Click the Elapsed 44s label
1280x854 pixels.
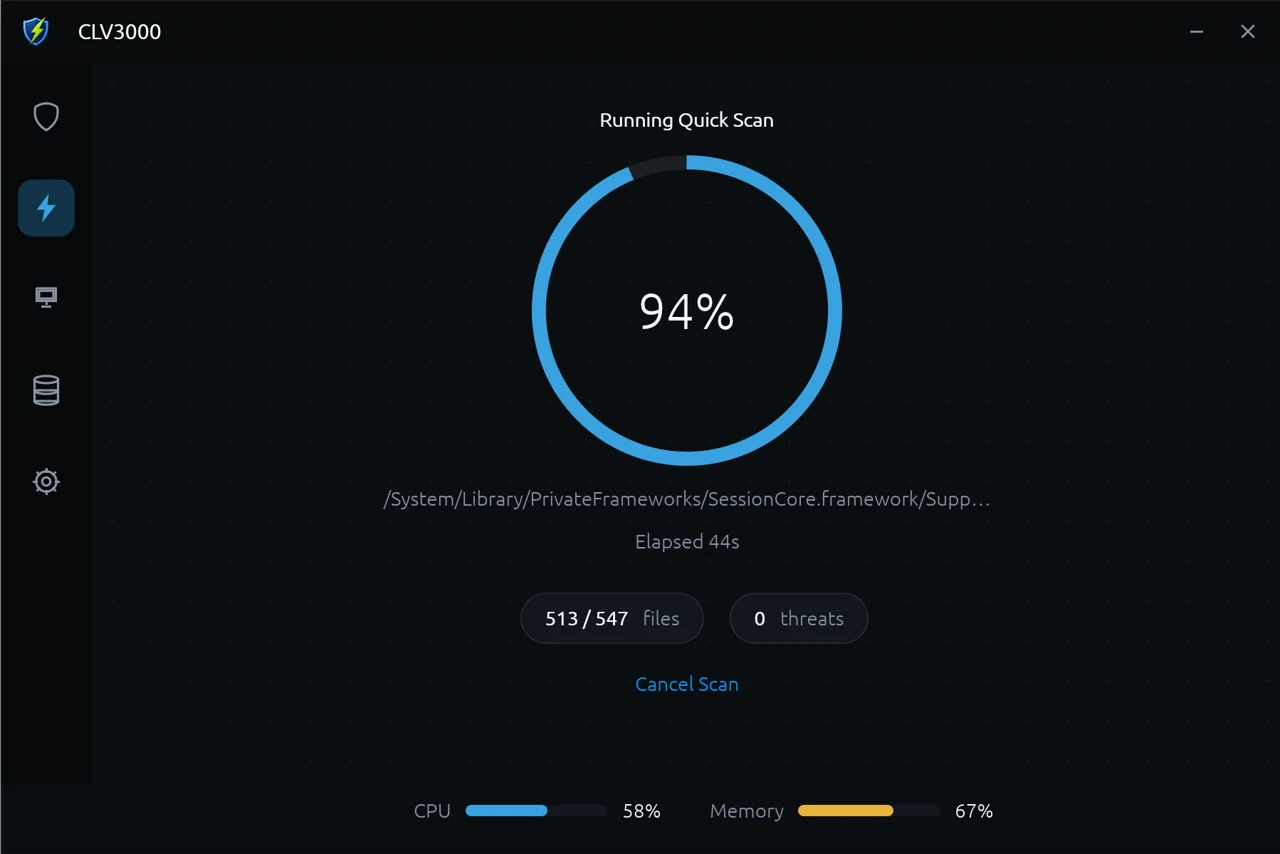coord(687,542)
